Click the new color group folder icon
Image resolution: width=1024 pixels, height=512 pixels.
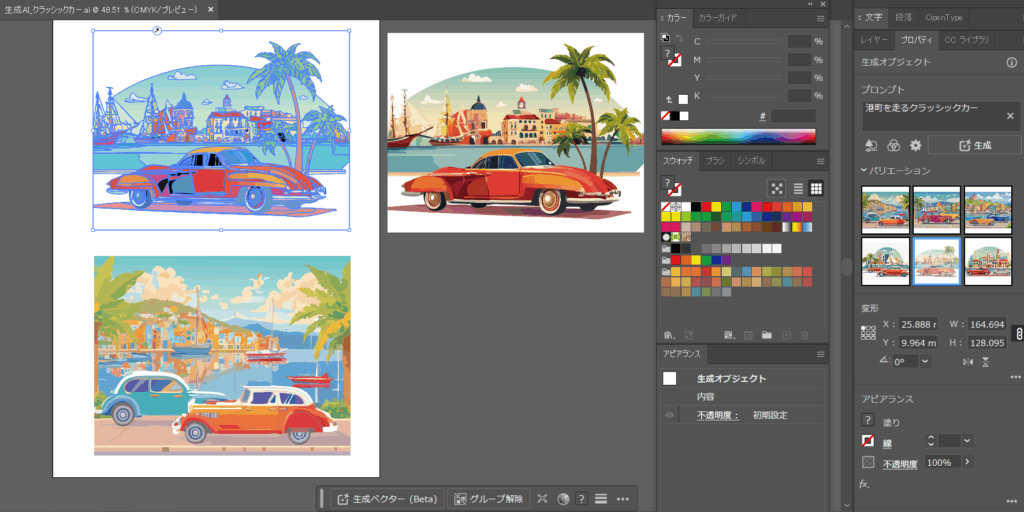(766, 334)
